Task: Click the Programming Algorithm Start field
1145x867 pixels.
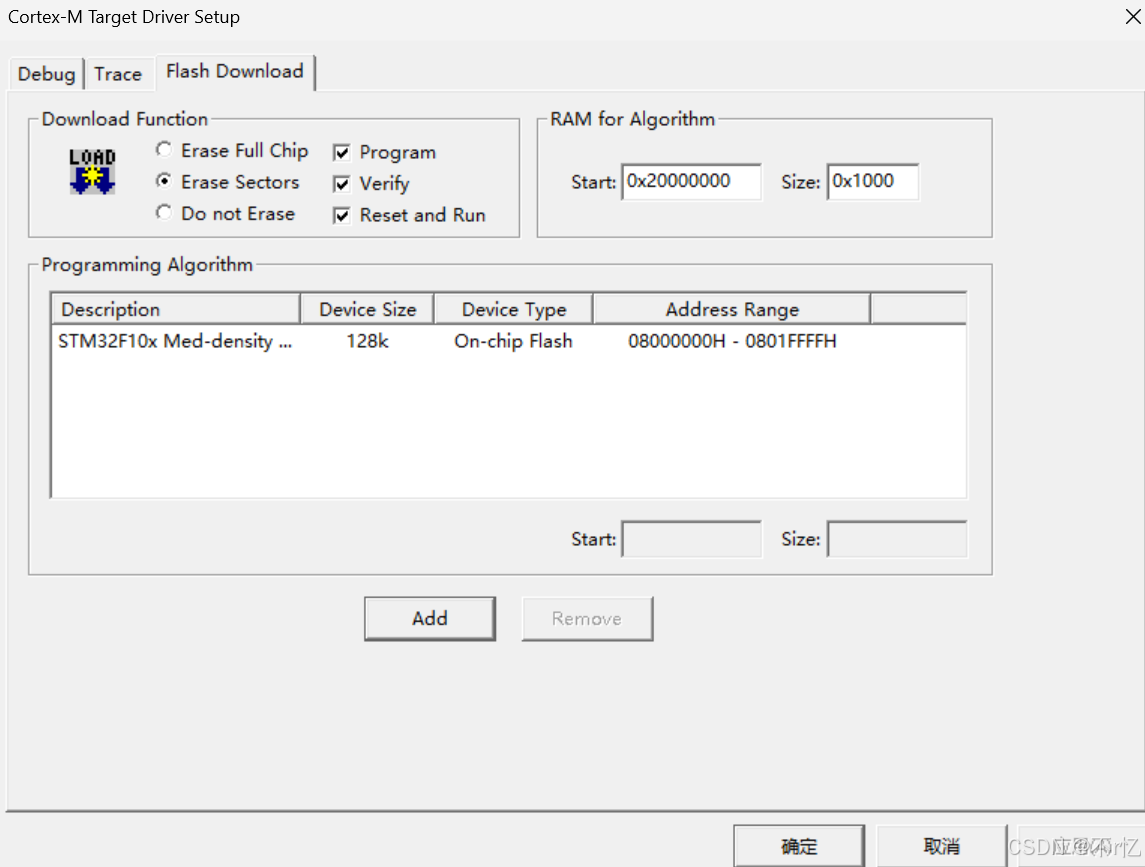Action: click(x=692, y=539)
